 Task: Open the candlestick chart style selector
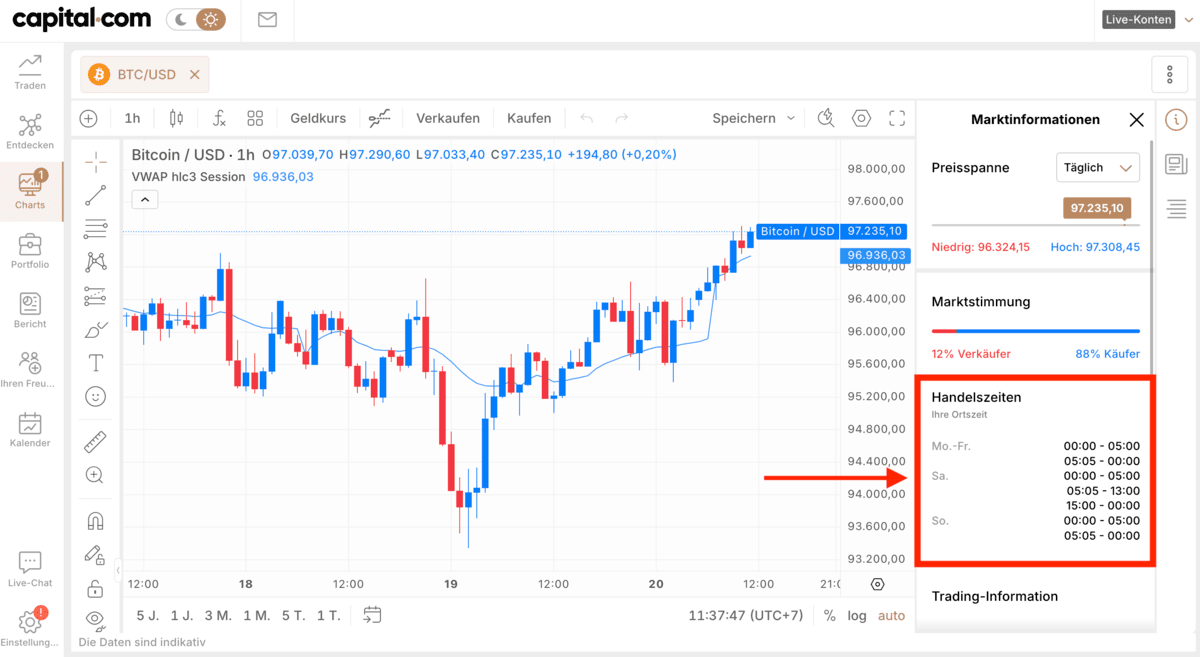177,118
